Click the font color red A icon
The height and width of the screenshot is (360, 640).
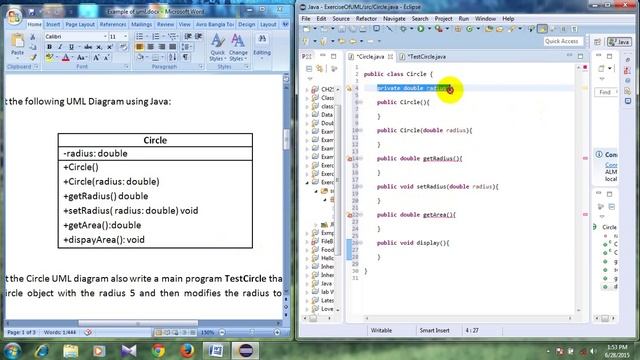[66, 58]
